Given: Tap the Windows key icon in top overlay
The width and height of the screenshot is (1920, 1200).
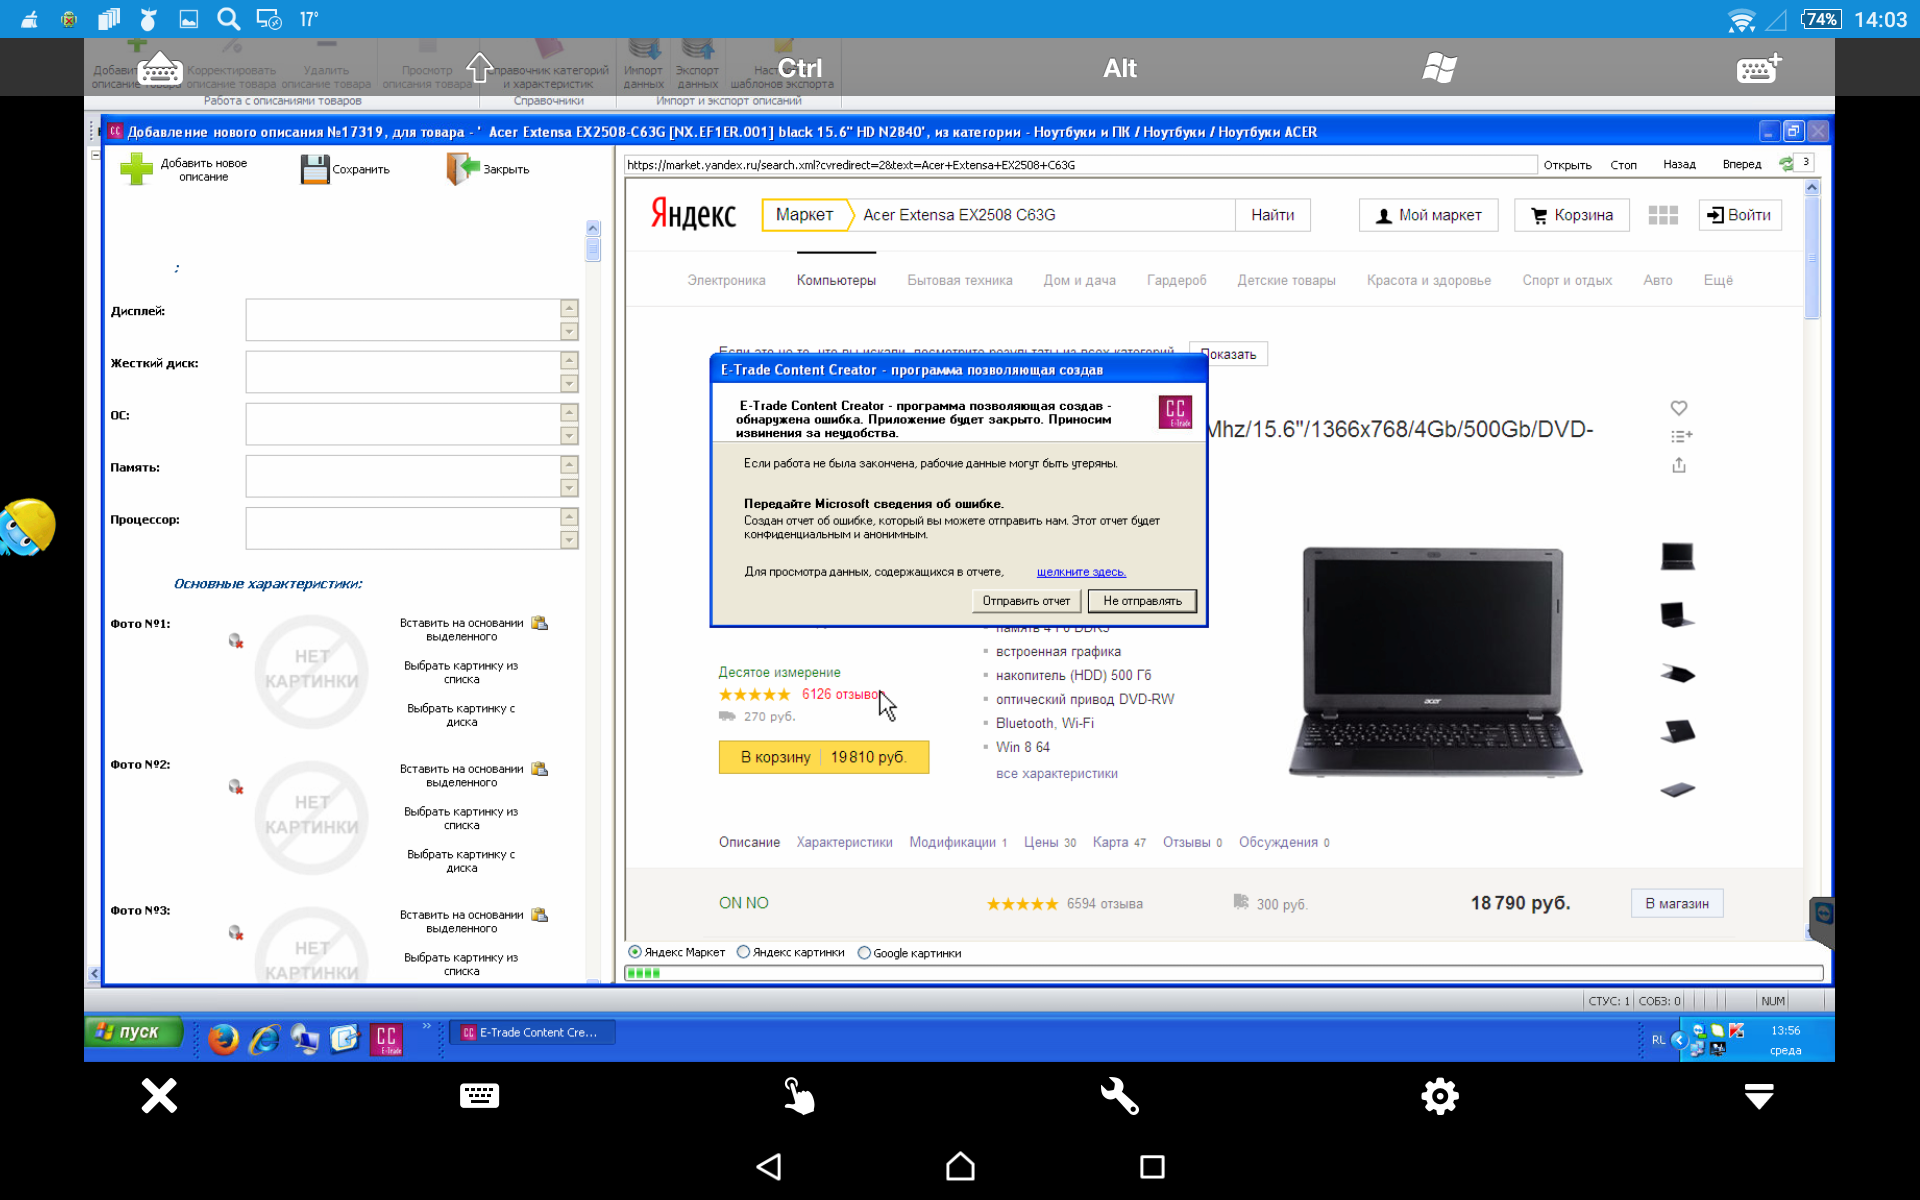Looking at the screenshot, I should (x=1440, y=68).
